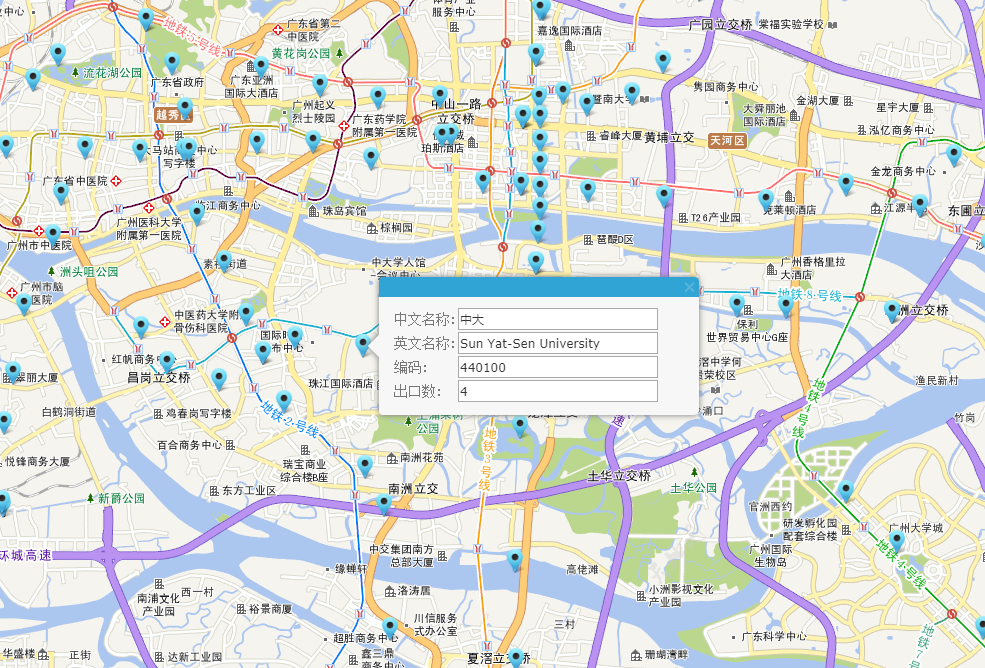
Task: Select the marker above 官洲西约
Action: click(846, 490)
